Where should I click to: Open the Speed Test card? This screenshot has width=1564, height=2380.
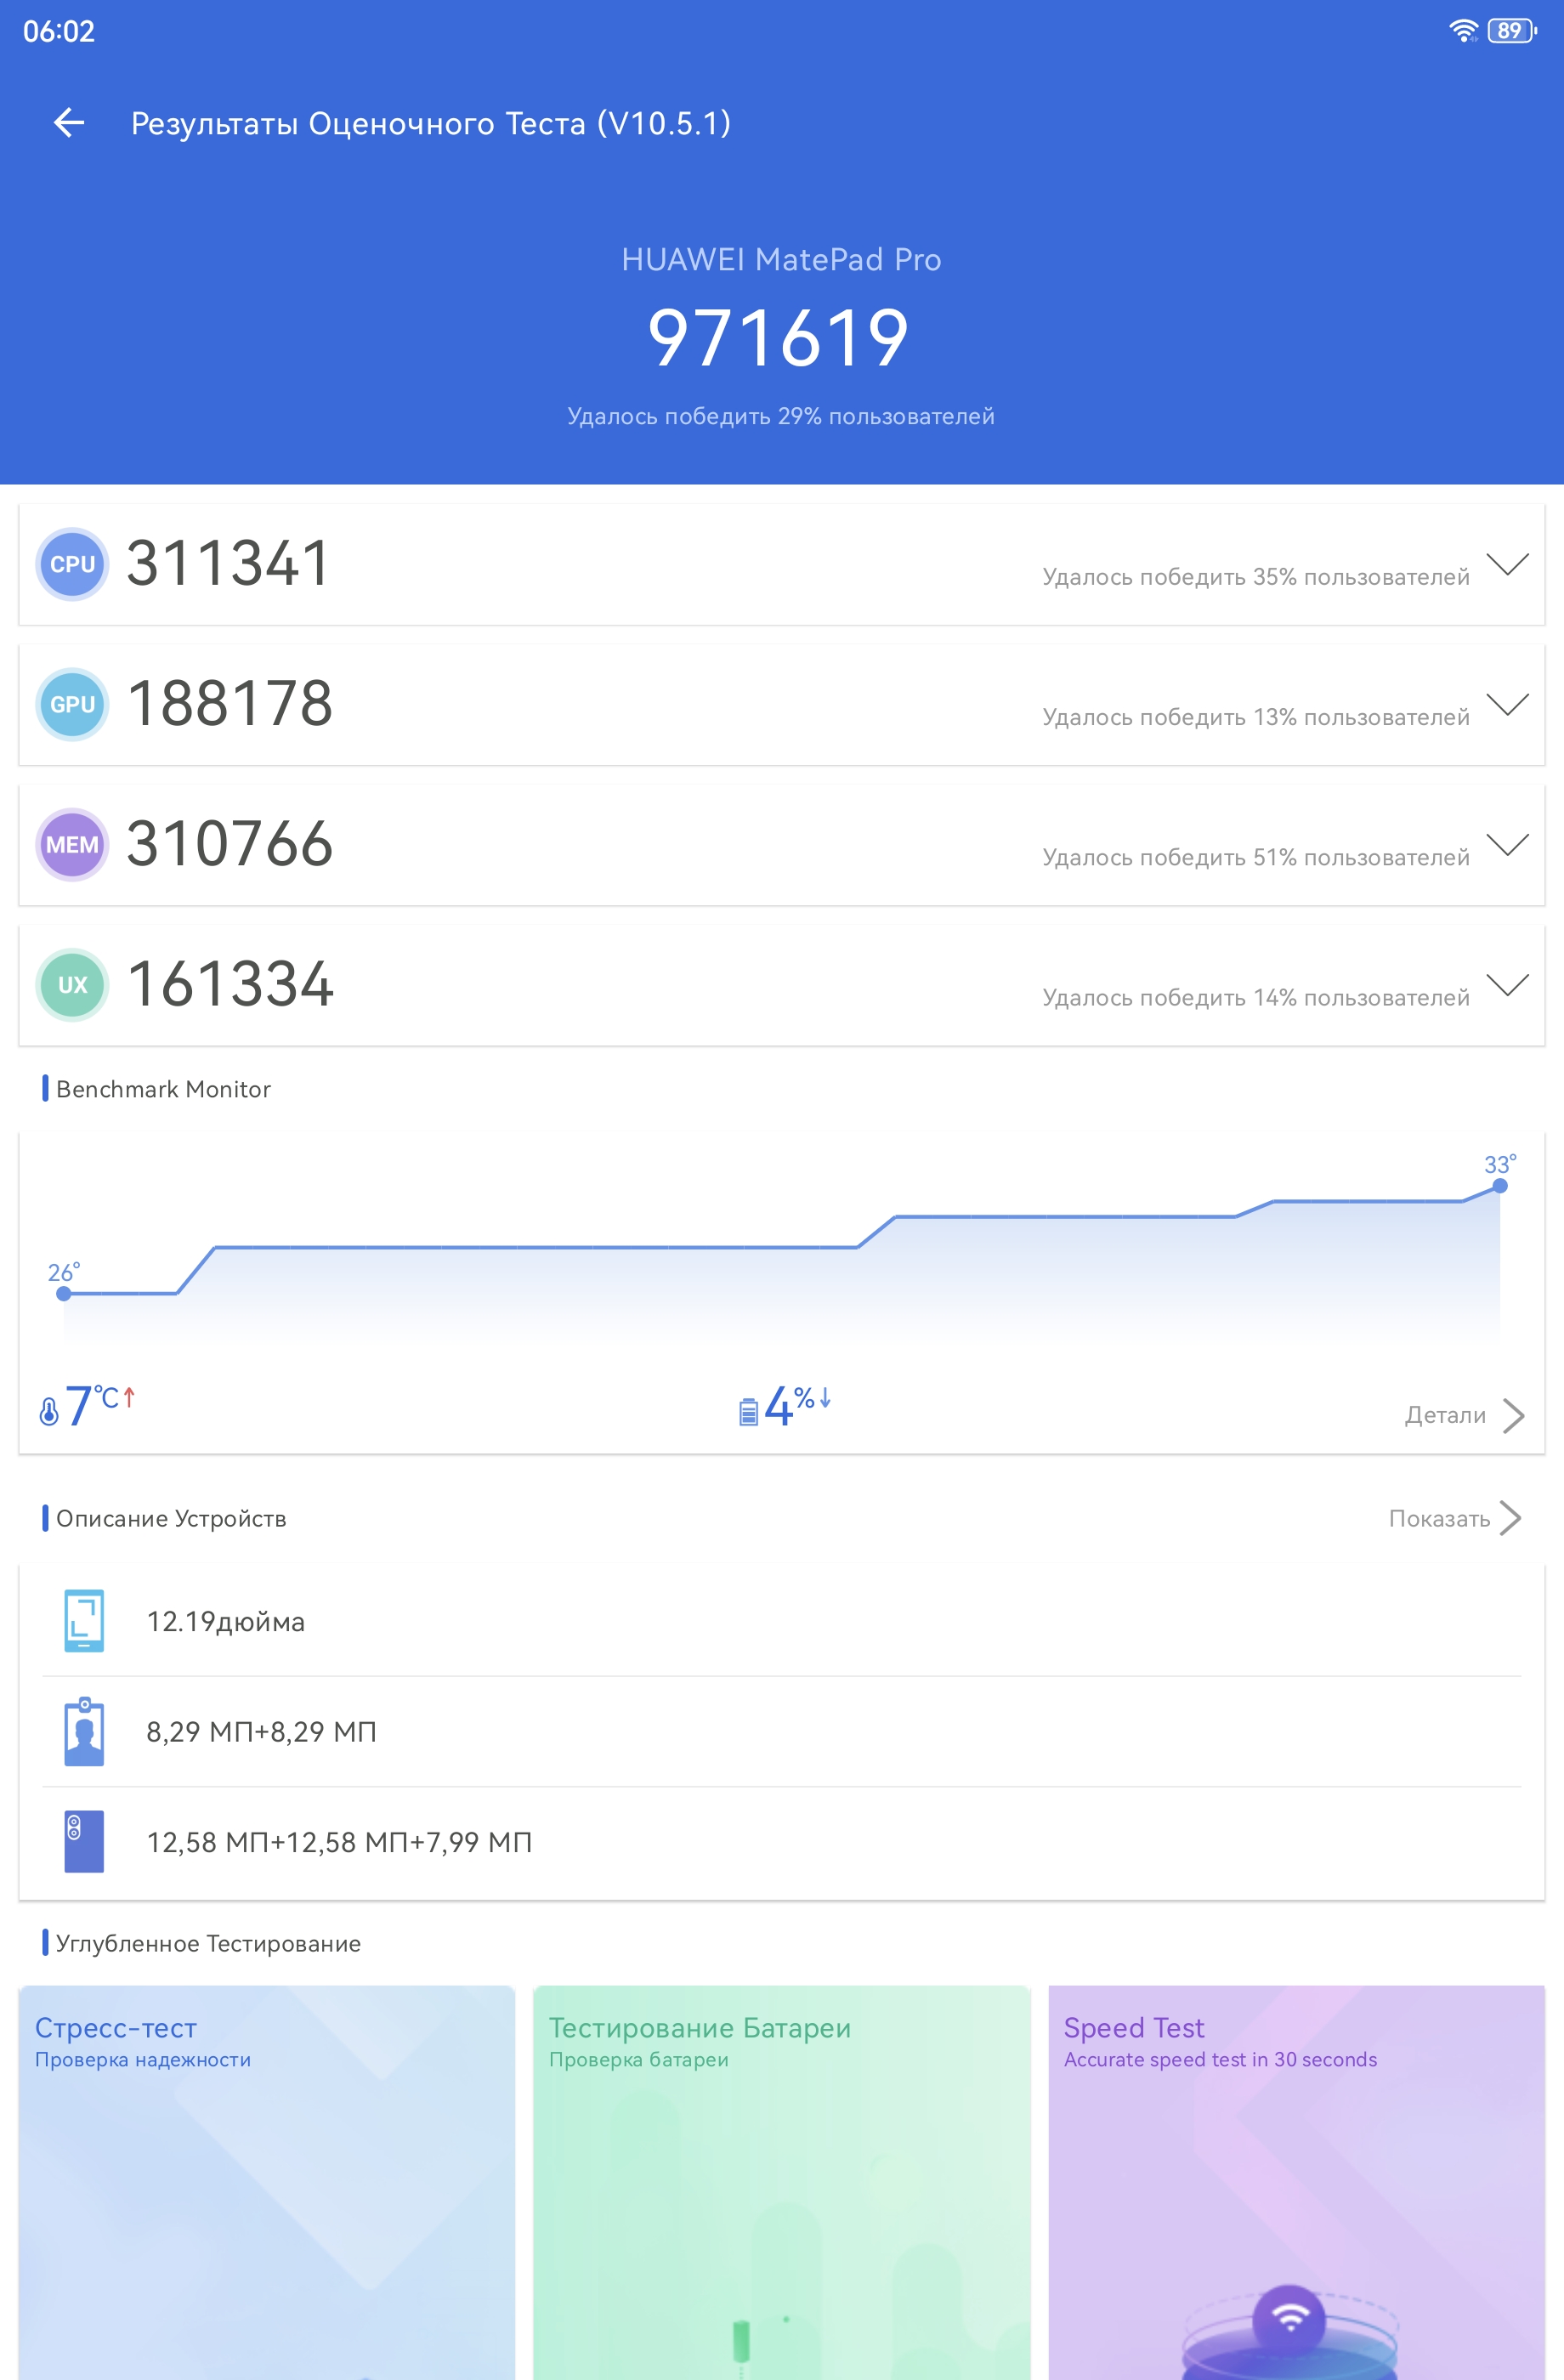pos(1296,2182)
